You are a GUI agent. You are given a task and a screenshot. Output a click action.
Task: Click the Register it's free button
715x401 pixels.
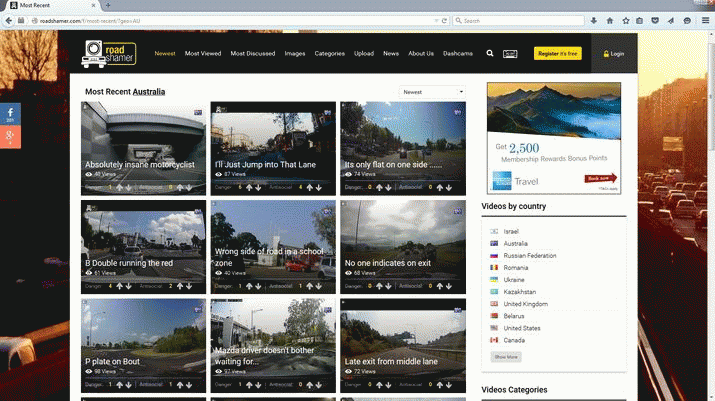[x=558, y=53]
